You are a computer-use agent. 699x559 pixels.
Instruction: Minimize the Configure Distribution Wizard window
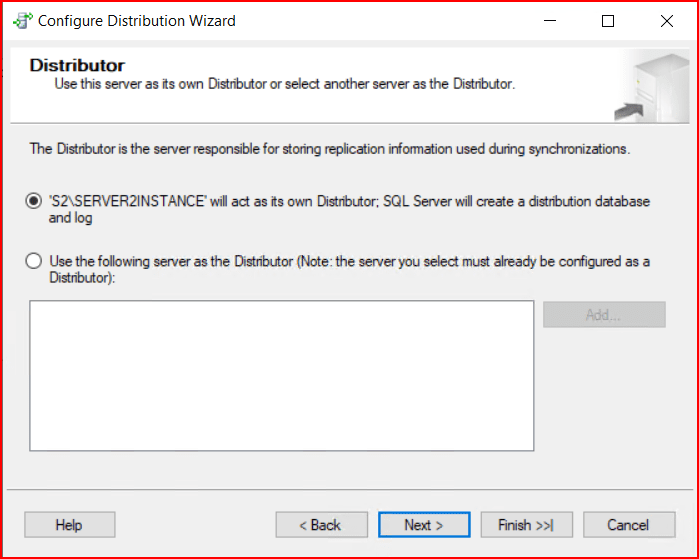tap(548, 21)
